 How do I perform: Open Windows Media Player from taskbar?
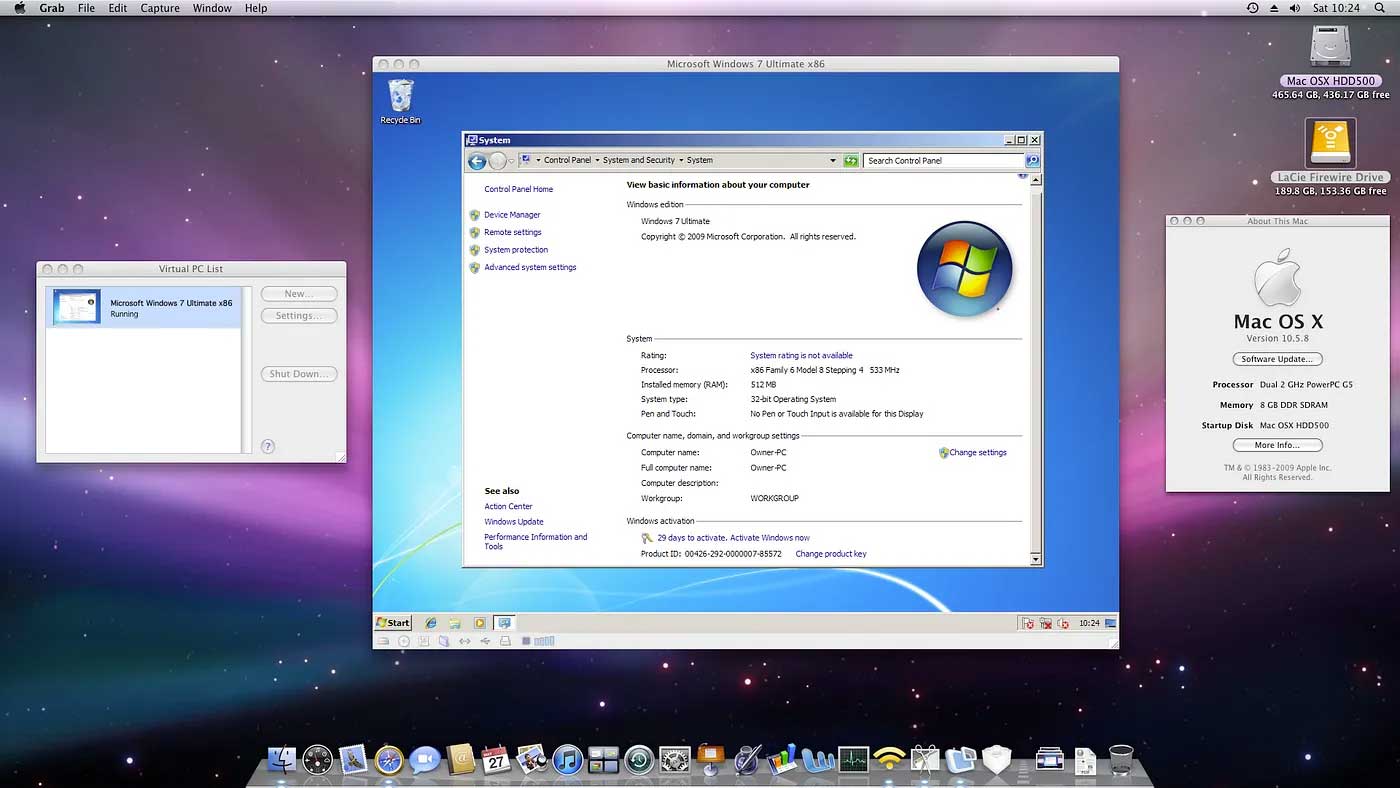click(479, 623)
